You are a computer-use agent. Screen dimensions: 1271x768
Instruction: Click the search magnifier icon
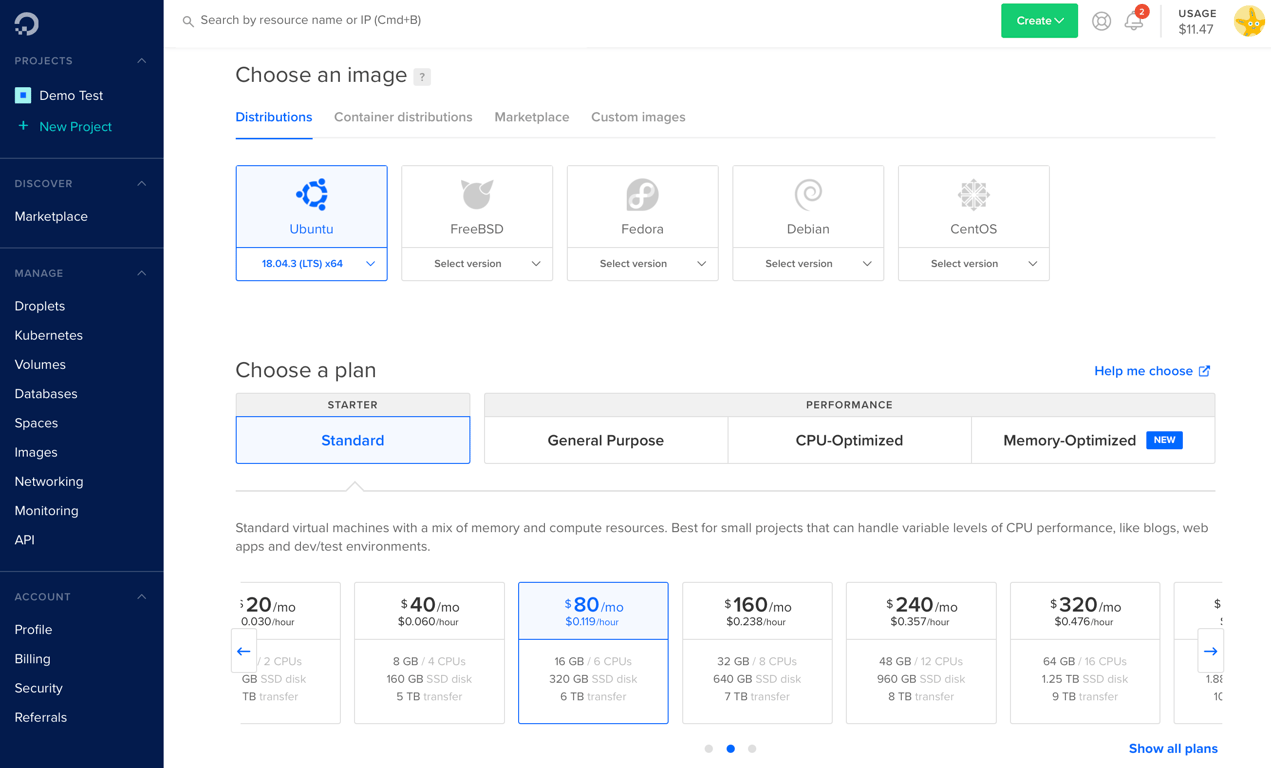[x=188, y=21]
